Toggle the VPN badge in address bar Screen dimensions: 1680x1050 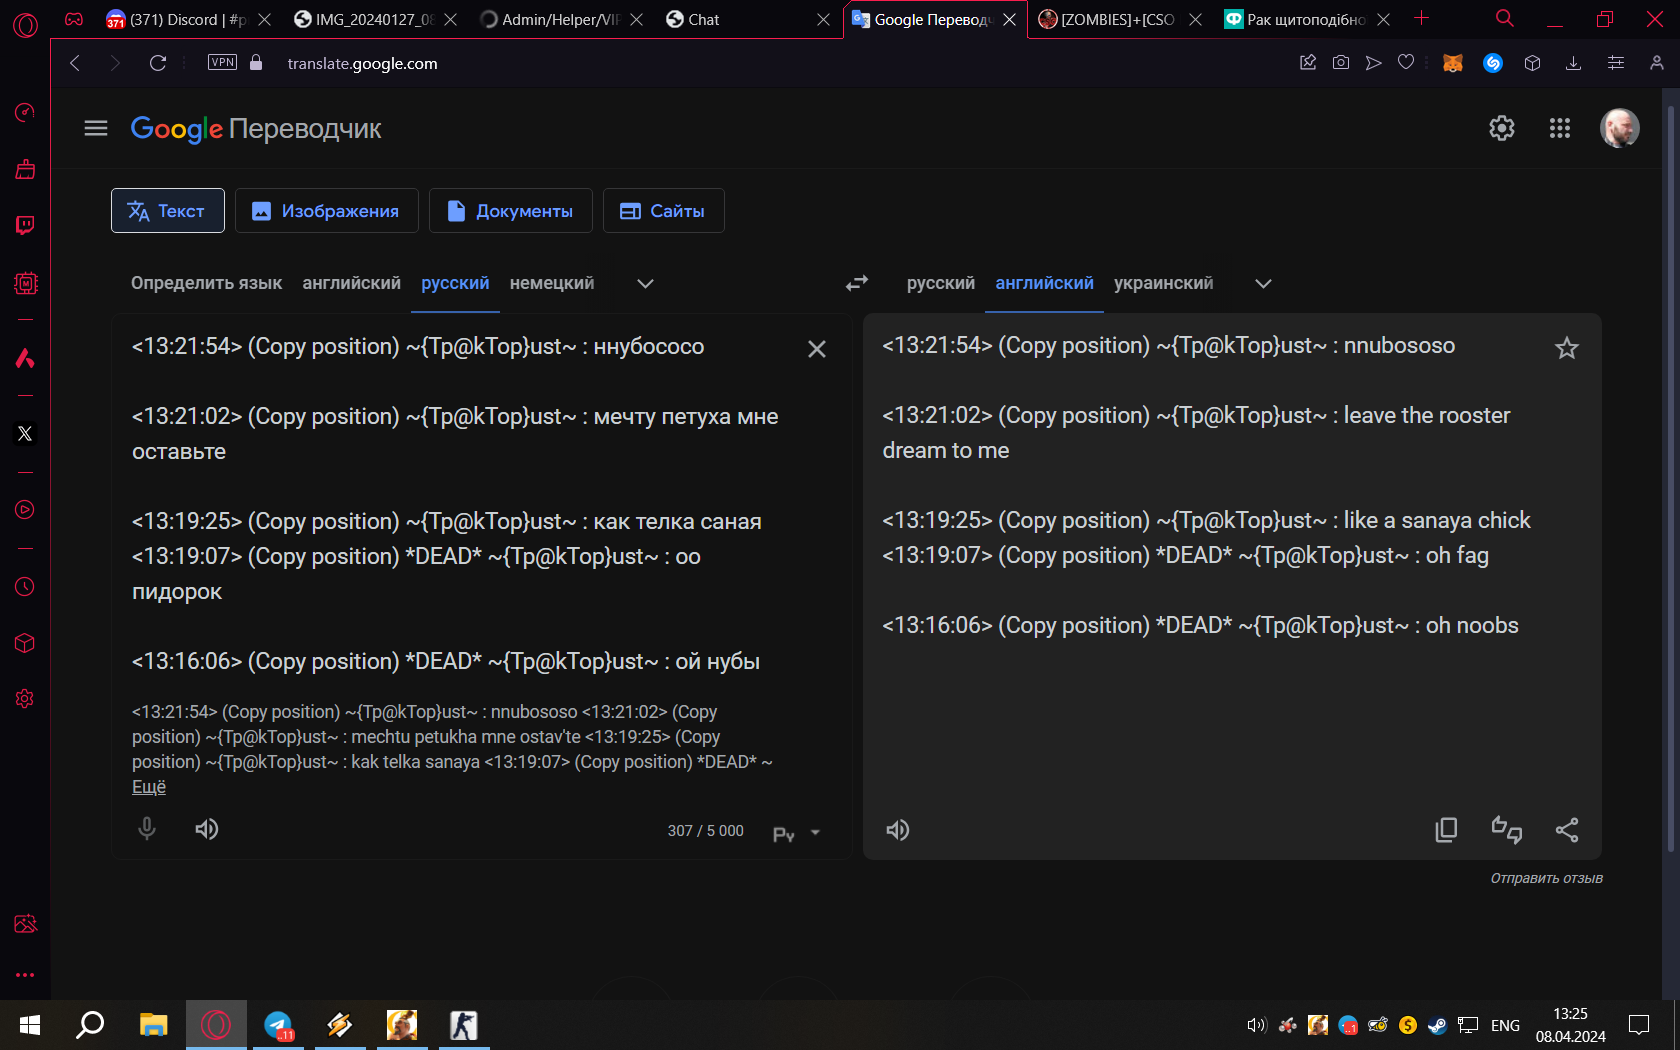[222, 63]
